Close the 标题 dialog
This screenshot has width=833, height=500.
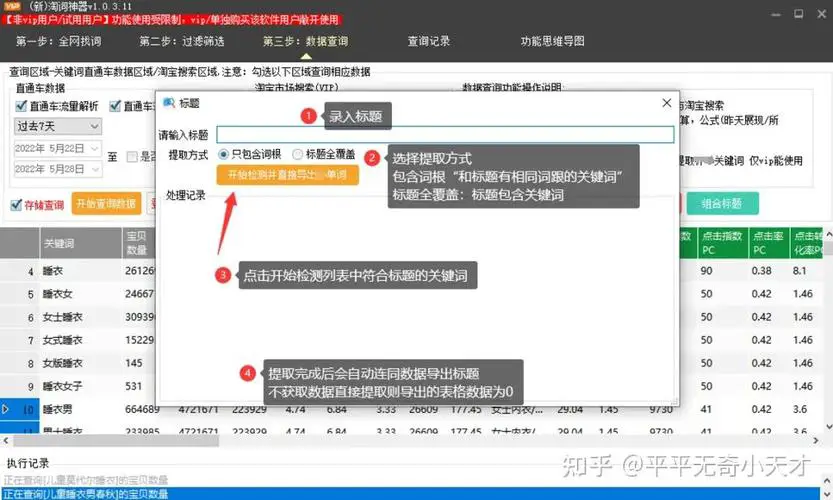coord(667,103)
